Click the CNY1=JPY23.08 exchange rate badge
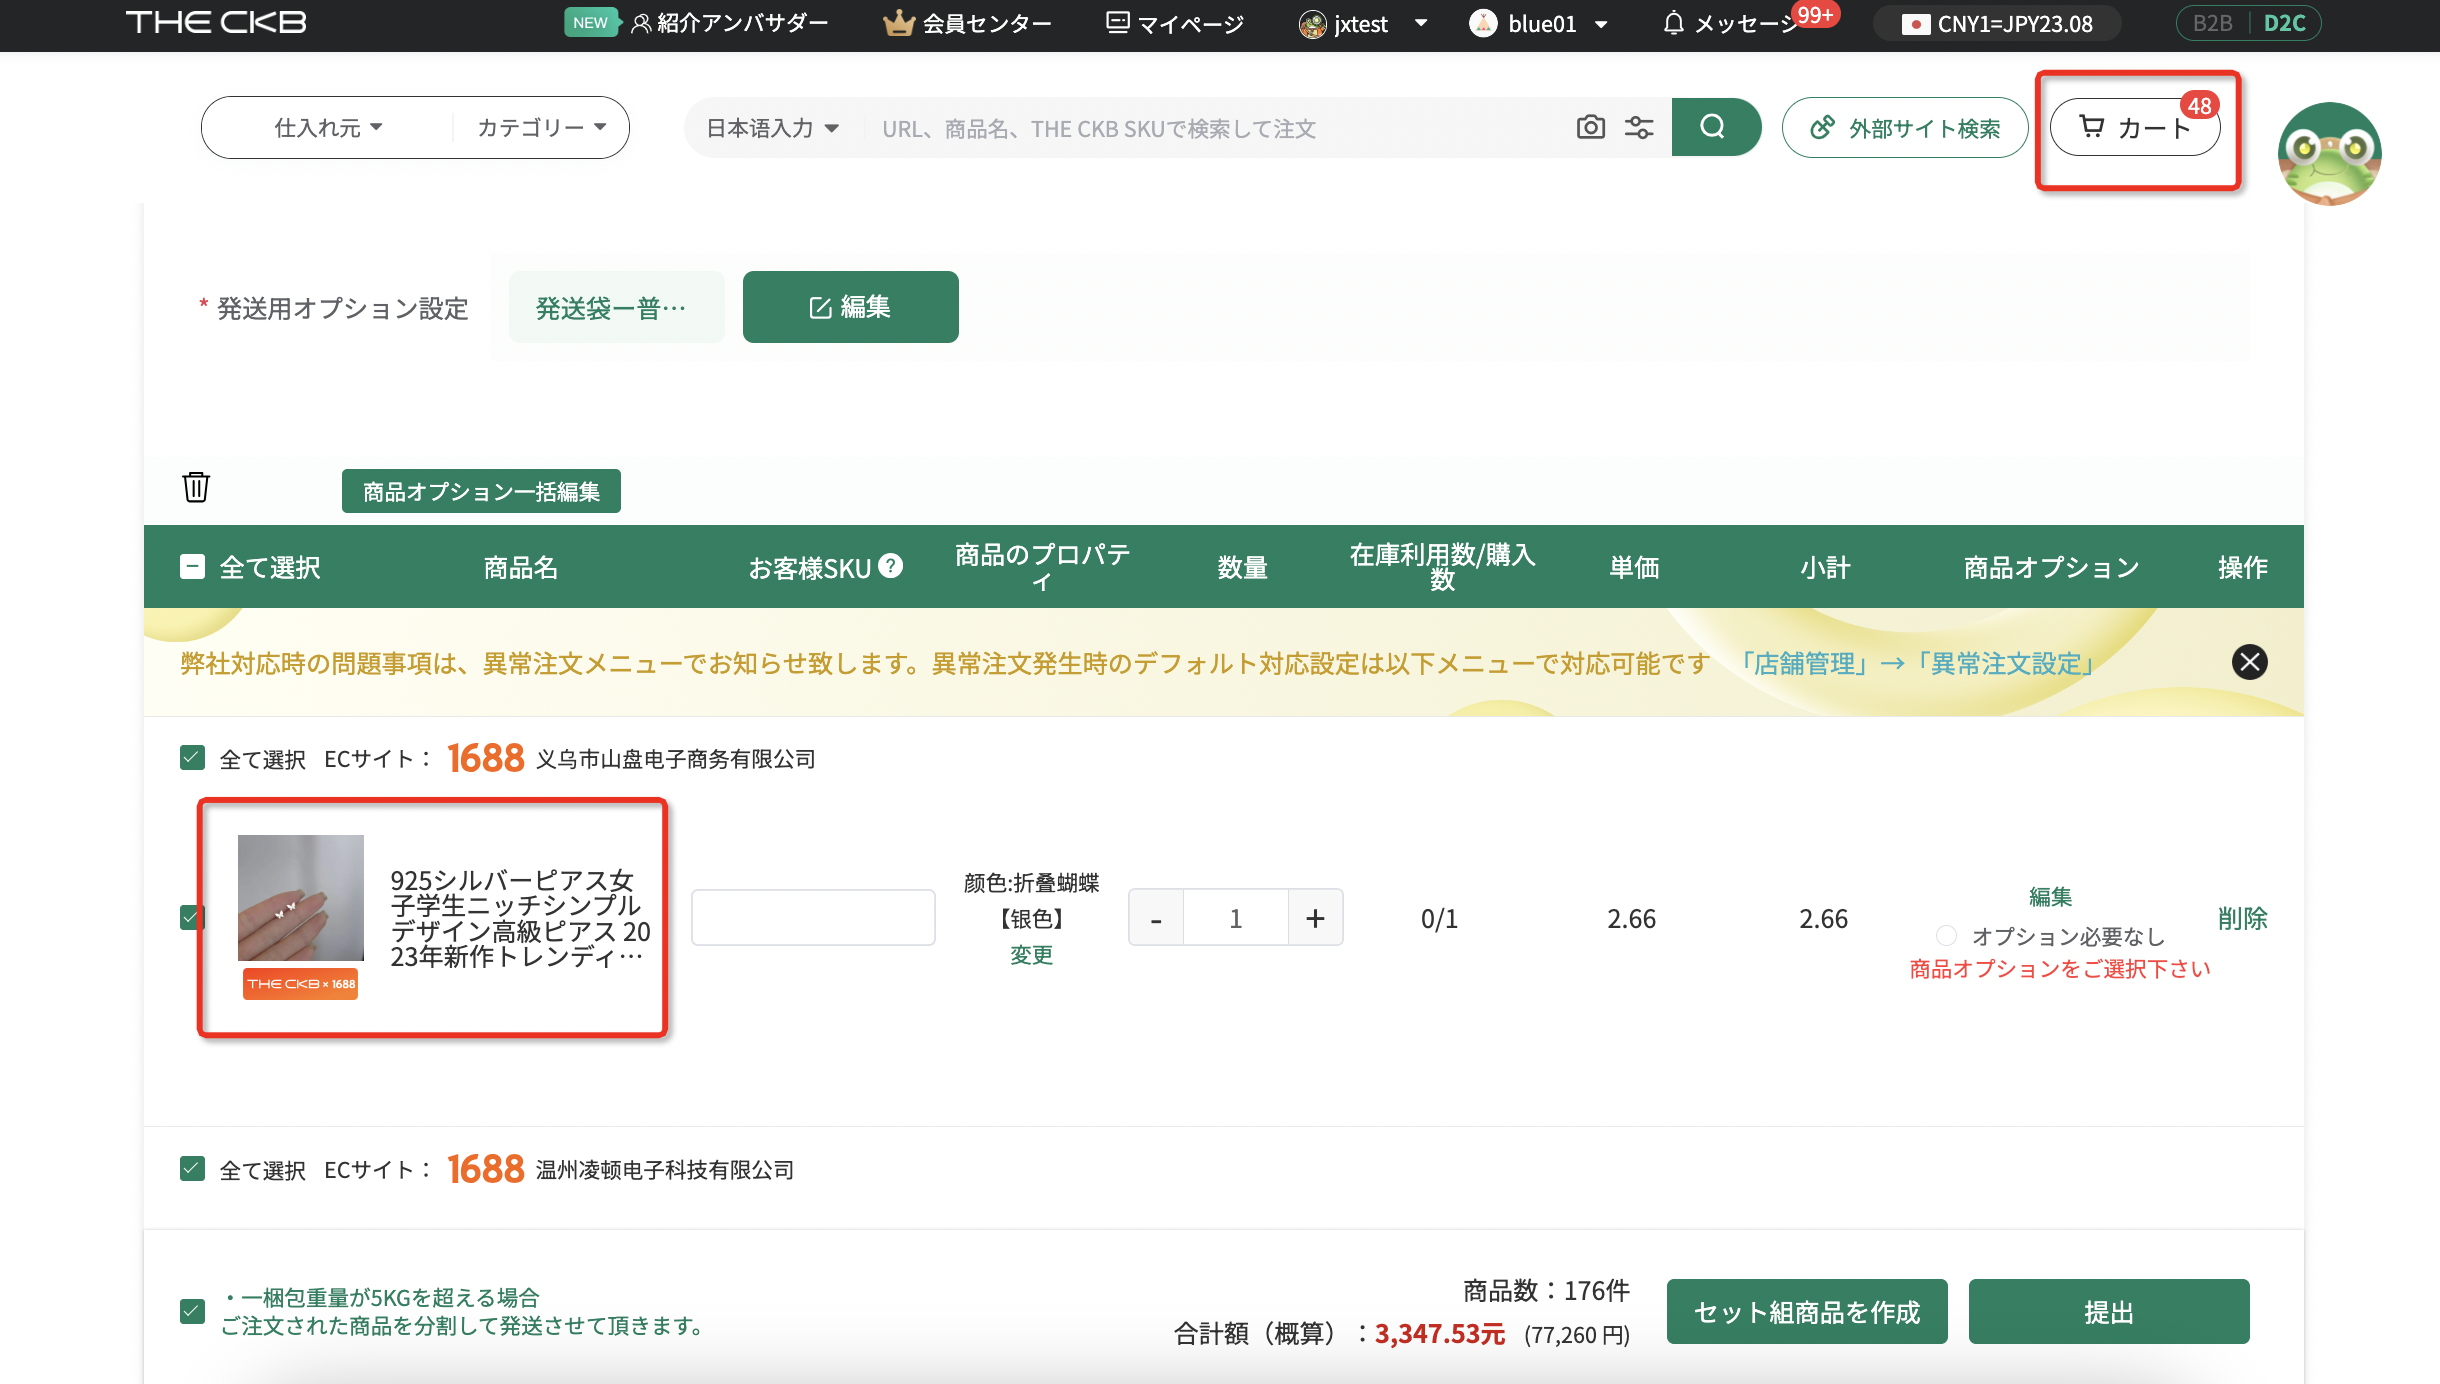The image size is (2440, 1384). click(1997, 23)
